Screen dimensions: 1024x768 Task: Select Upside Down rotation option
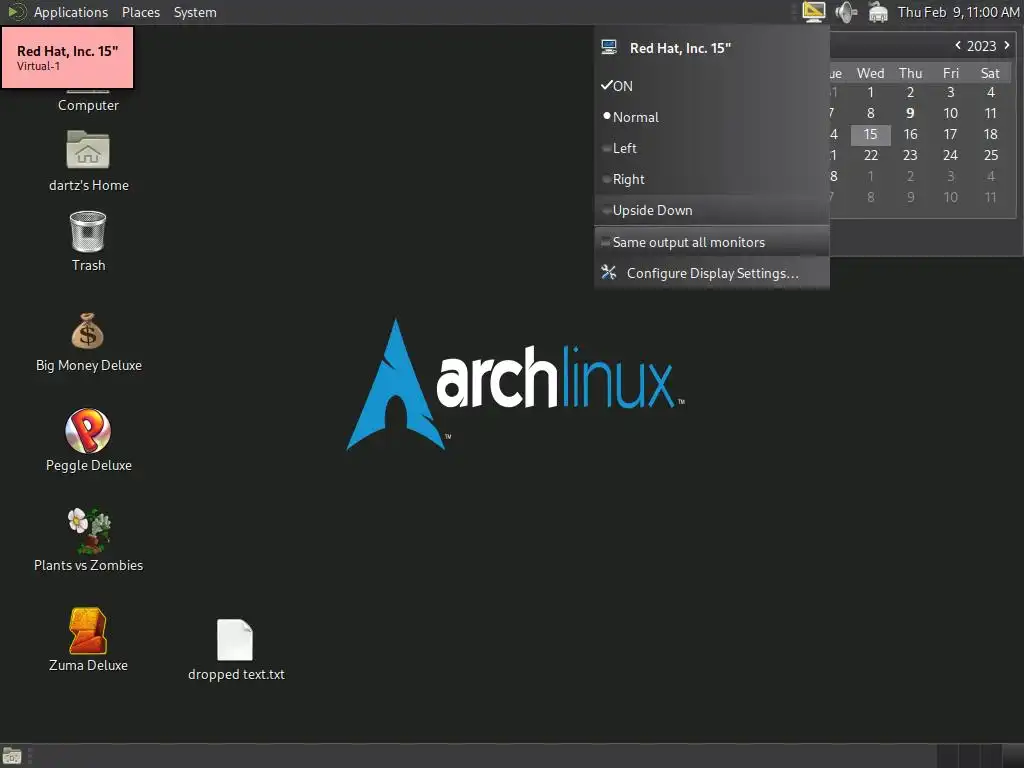712,210
